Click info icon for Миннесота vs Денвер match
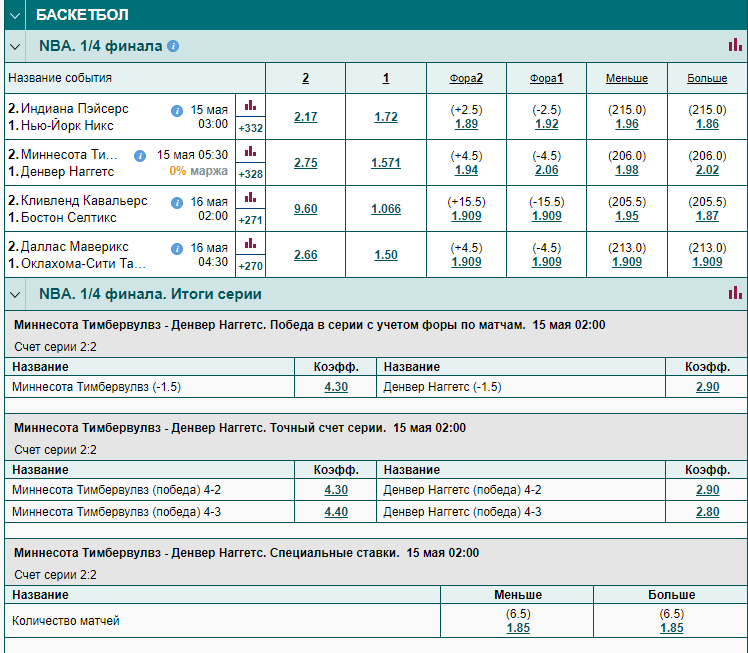Screen dimensions: 748x653 pos(140,155)
